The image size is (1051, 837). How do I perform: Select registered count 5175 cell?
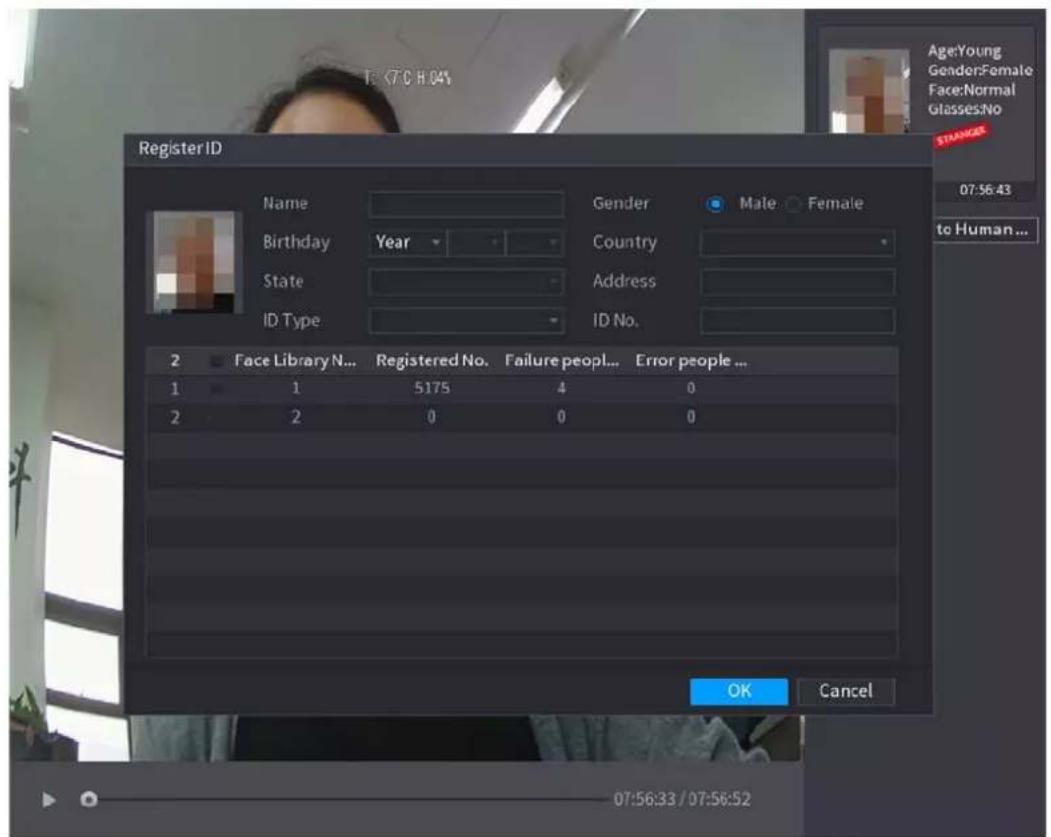pos(432,389)
